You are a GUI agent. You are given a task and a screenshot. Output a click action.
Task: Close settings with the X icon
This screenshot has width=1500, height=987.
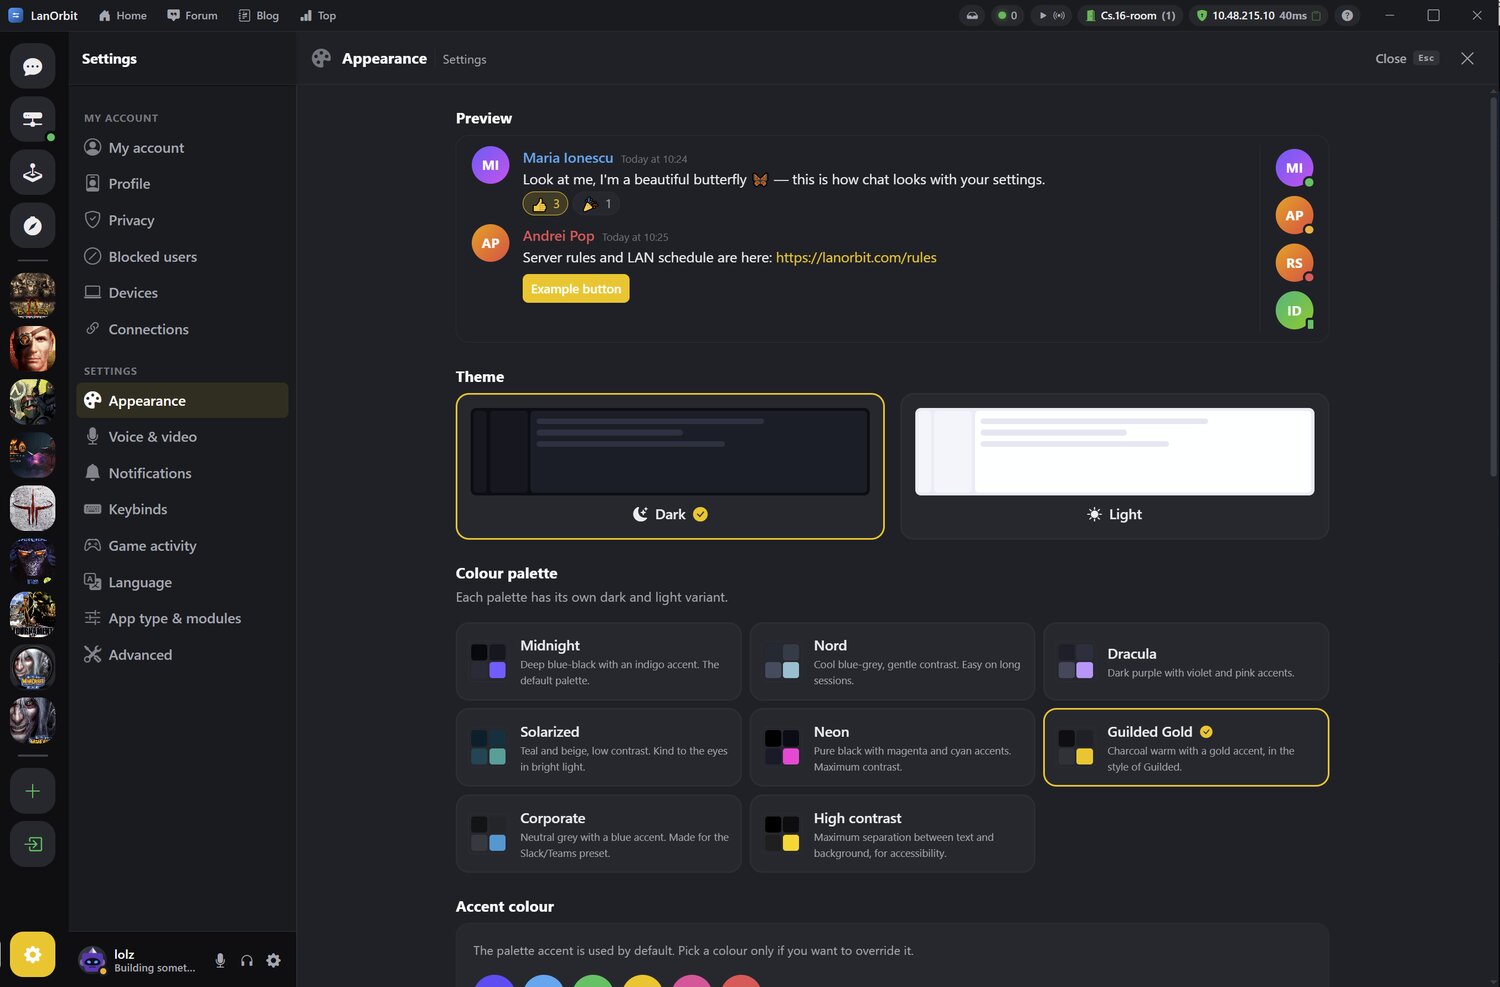pyautogui.click(x=1467, y=58)
